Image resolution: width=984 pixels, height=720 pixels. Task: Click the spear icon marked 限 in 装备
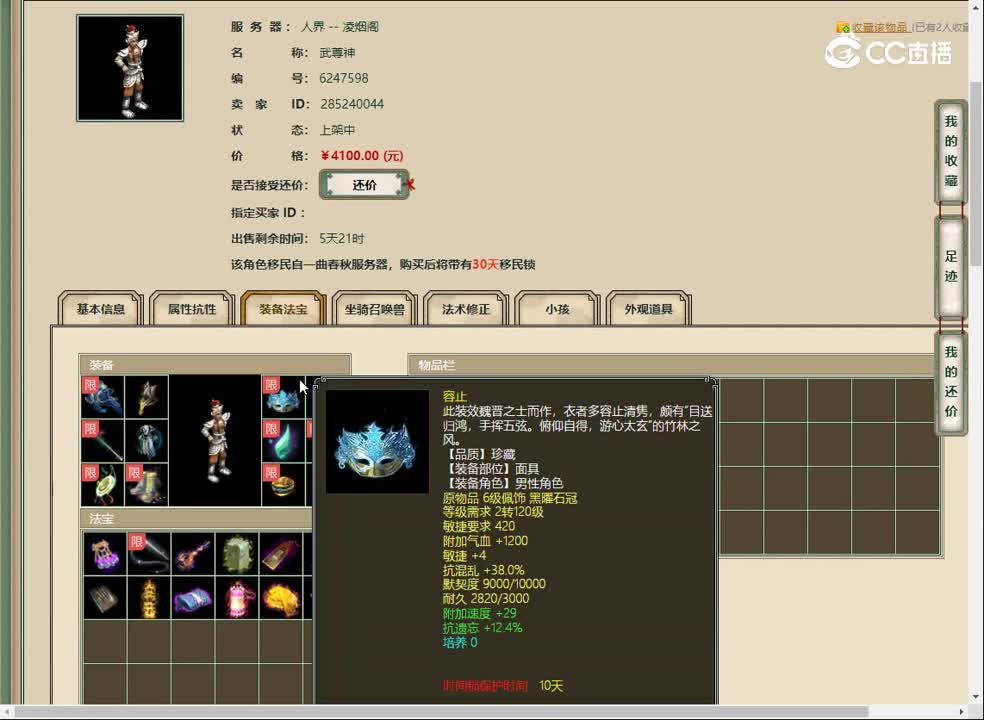tap(106, 442)
